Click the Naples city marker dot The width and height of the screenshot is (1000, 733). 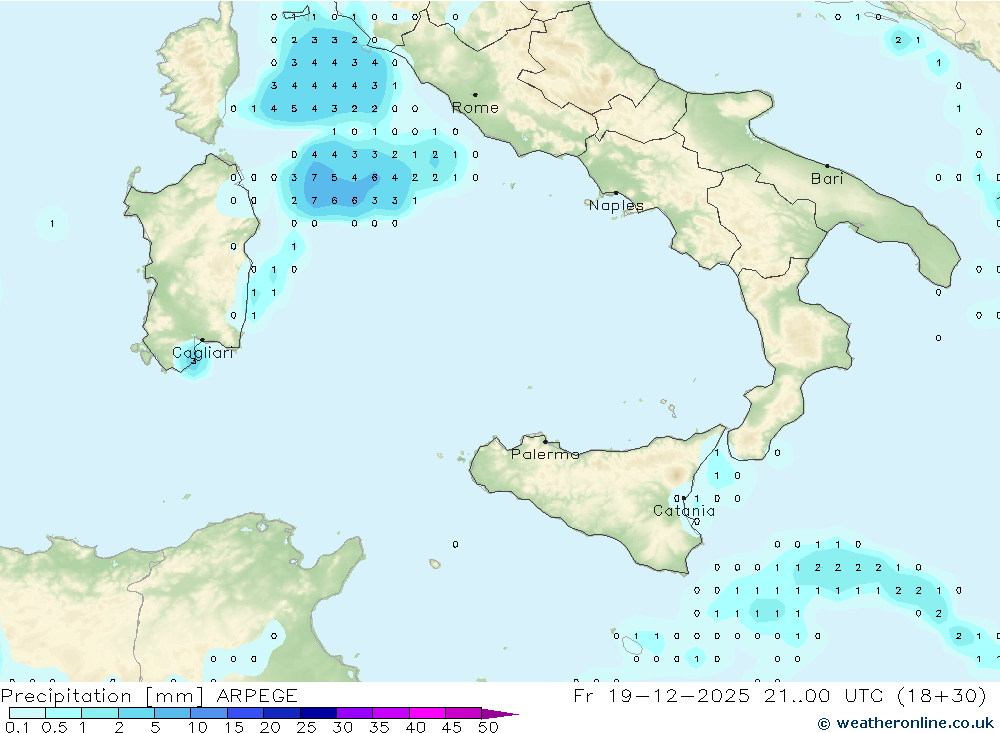(616, 193)
